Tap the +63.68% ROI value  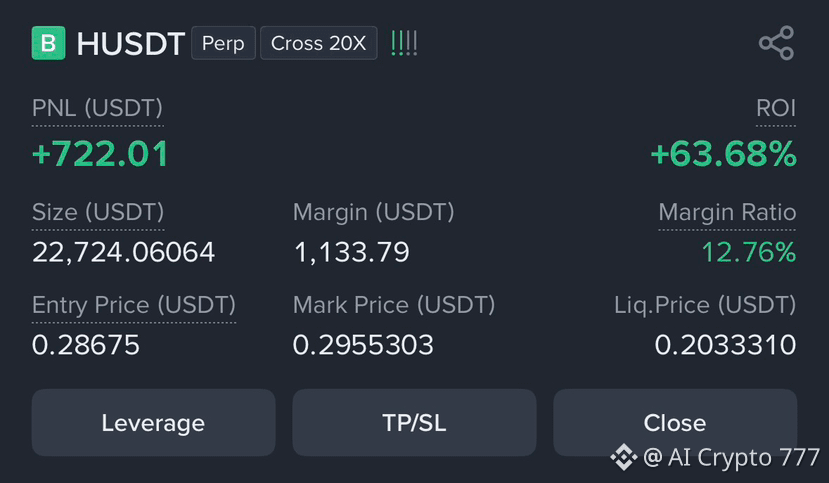723,154
